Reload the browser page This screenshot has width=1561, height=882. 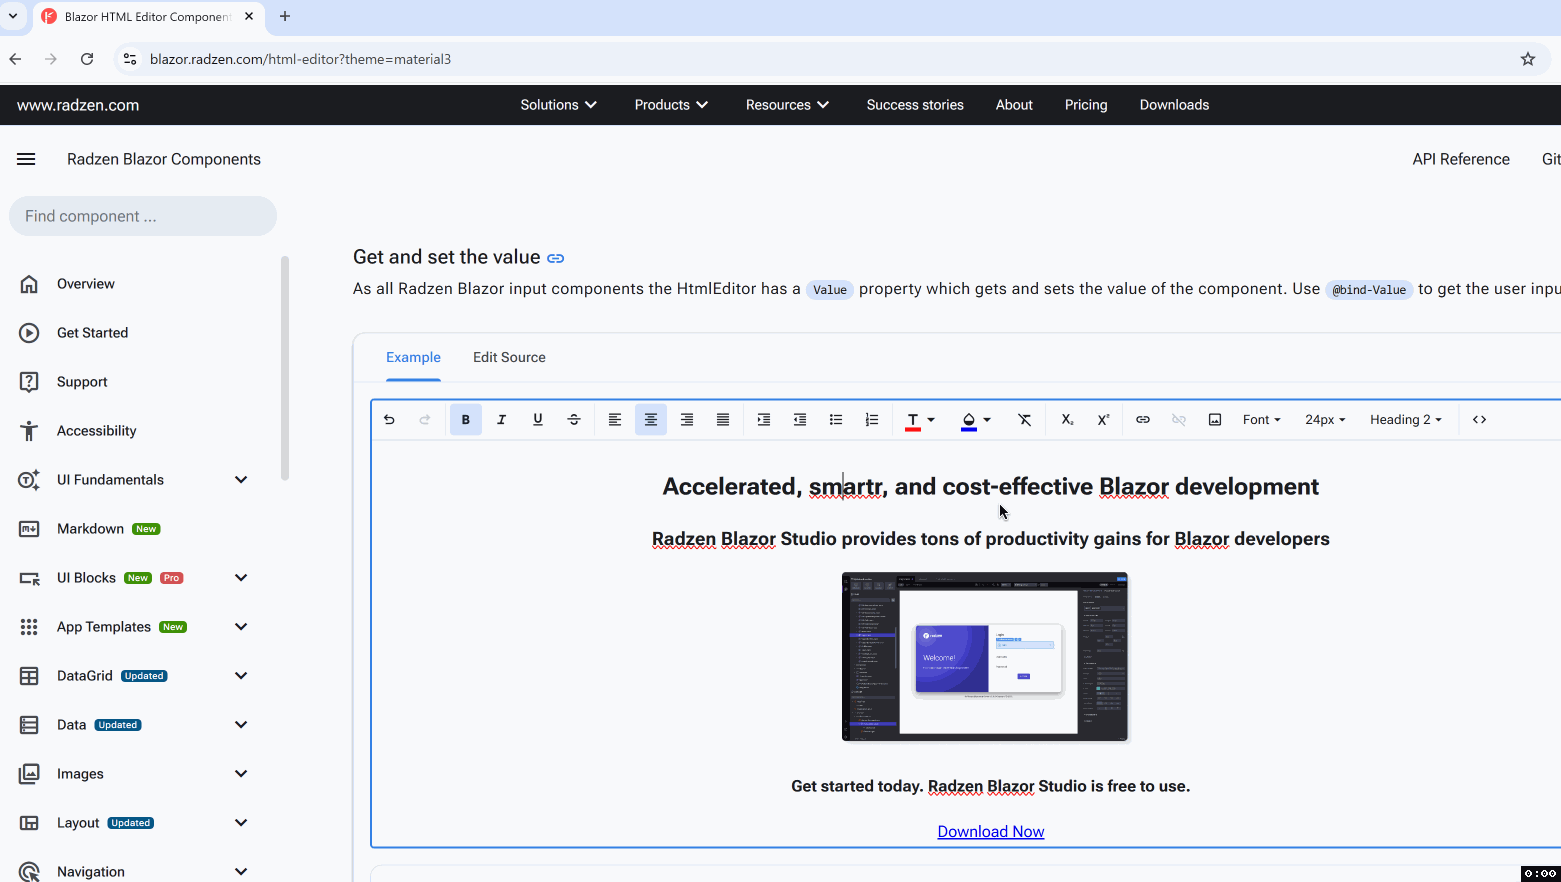(87, 59)
